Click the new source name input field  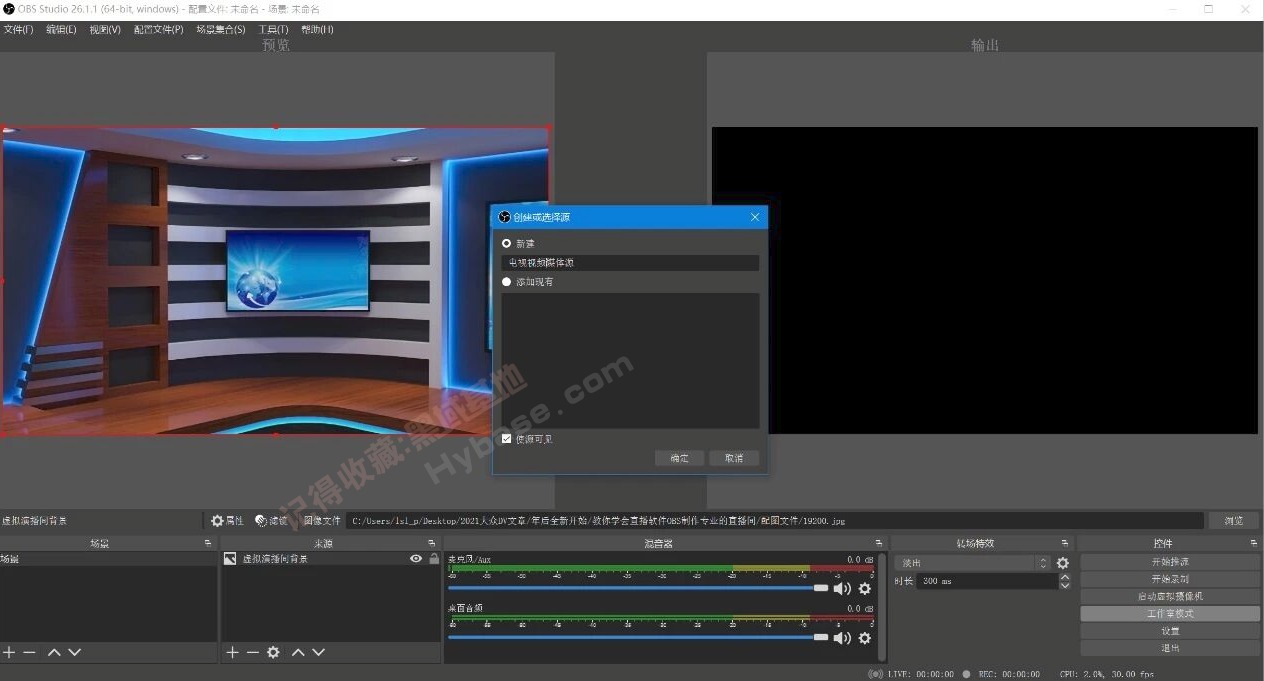tap(630, 262)
